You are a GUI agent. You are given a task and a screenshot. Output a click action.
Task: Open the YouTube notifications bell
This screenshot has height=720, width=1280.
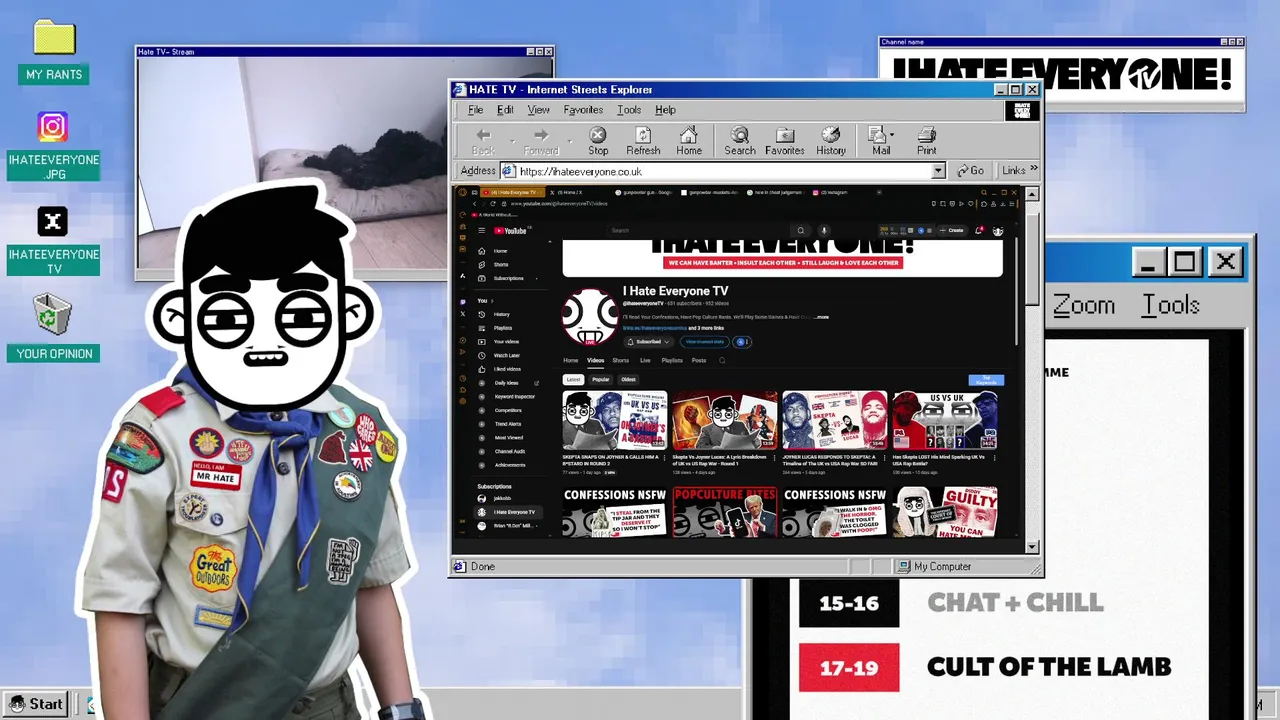coord(979,231)
